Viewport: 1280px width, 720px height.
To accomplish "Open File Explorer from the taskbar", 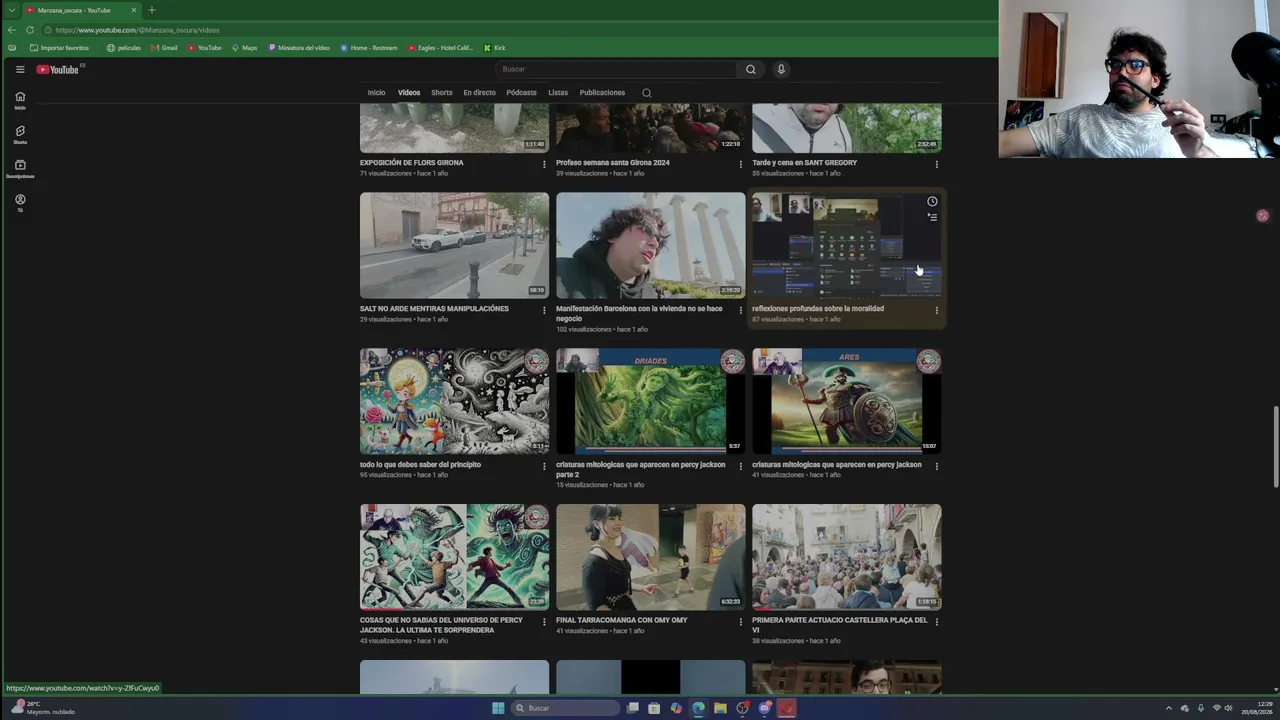I will coord(720,708).
